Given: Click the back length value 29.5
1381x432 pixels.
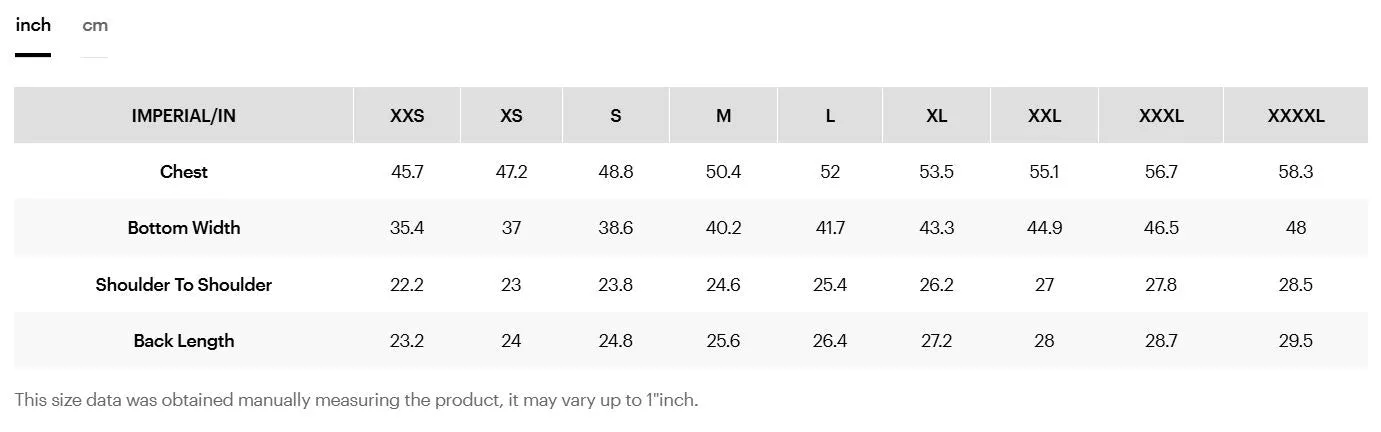Looking at the screenshot, I should click(x=1296, y=341).
